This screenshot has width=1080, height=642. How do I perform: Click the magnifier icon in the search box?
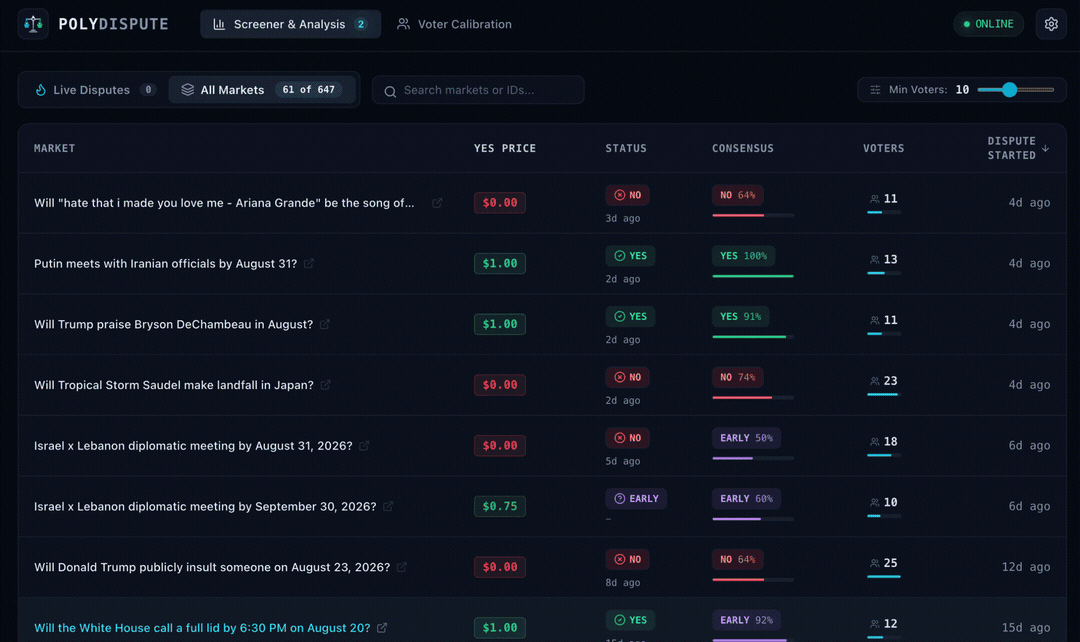390,91
